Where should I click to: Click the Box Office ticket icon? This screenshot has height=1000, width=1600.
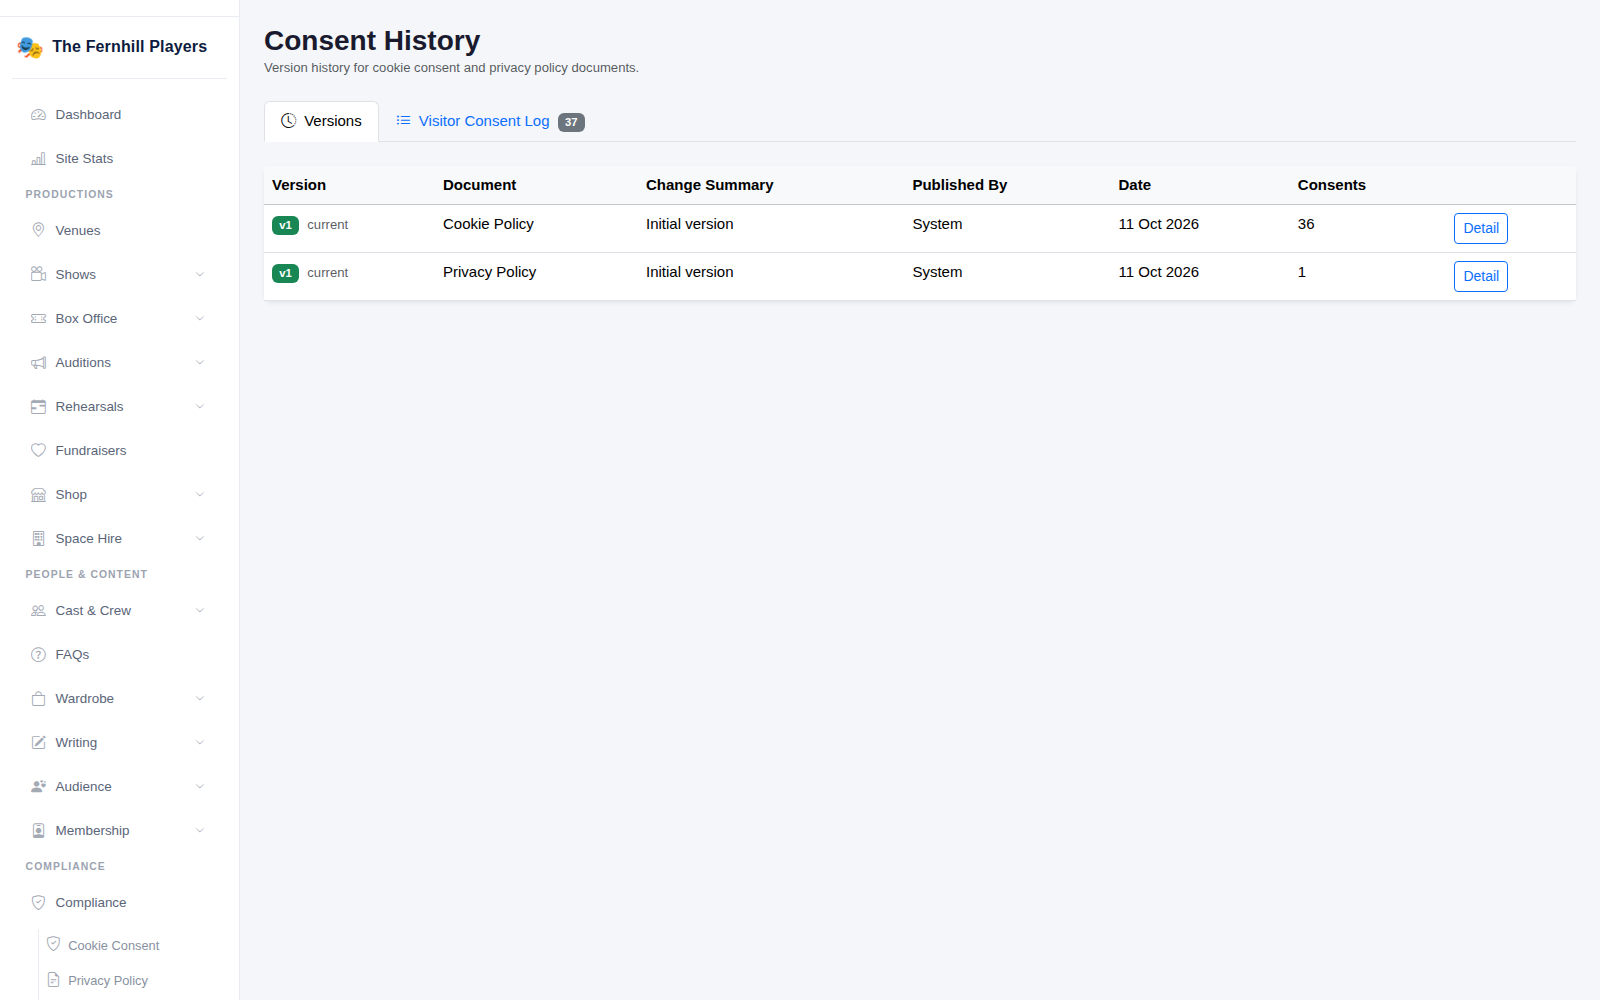point(38,319)
